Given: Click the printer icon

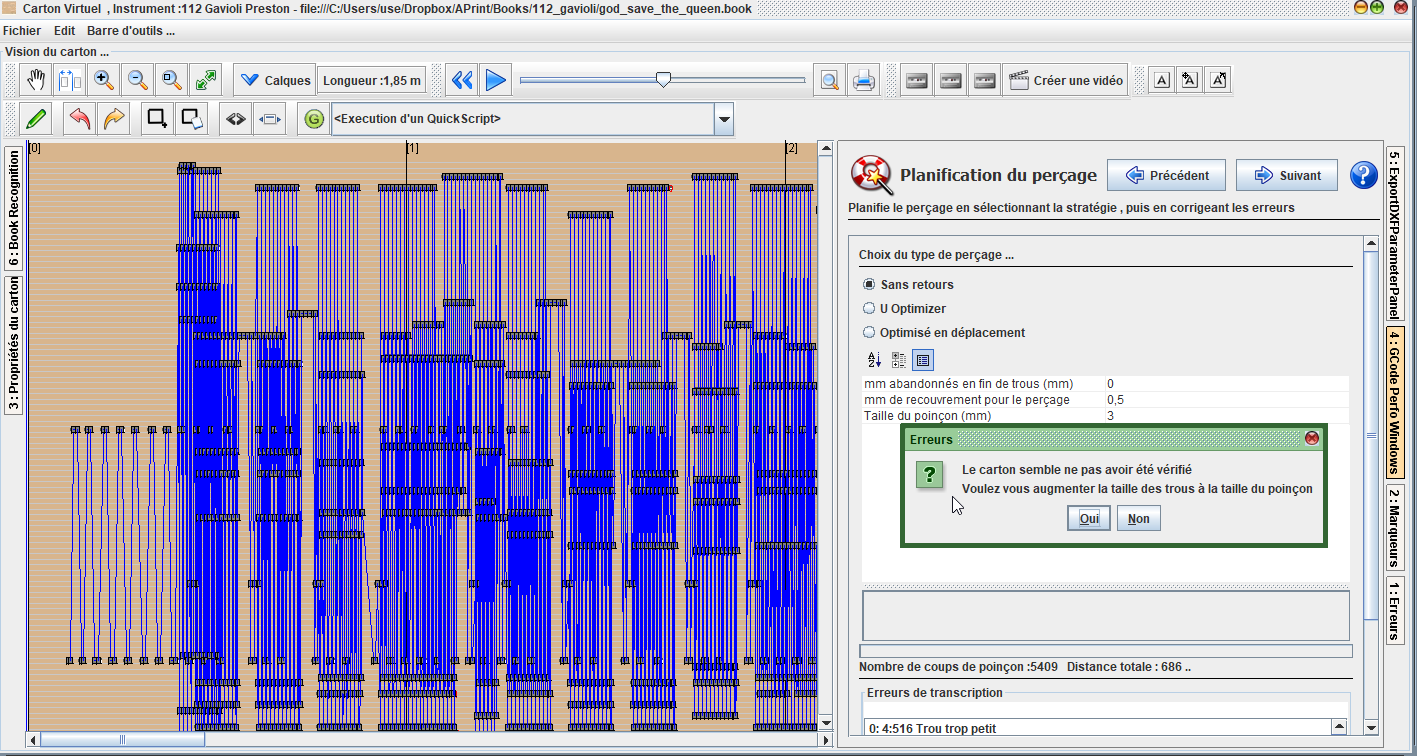Looking at the screenshot, I should click(x=863, y=81).
